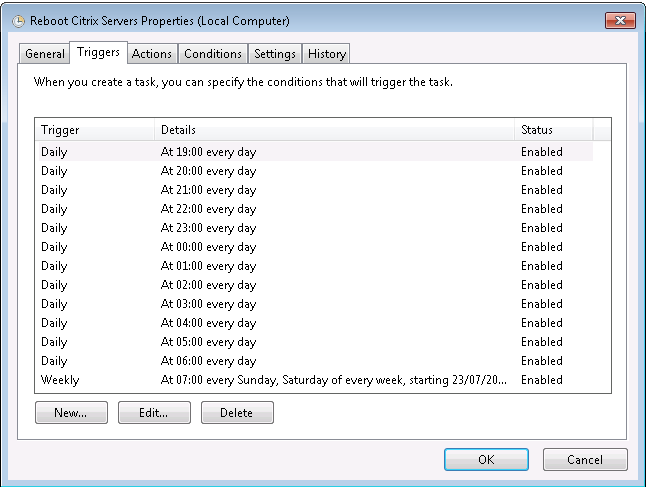Click the 'Weekly' trigger type cell
The height and width of the screenshot is (487, 646).
60,379
